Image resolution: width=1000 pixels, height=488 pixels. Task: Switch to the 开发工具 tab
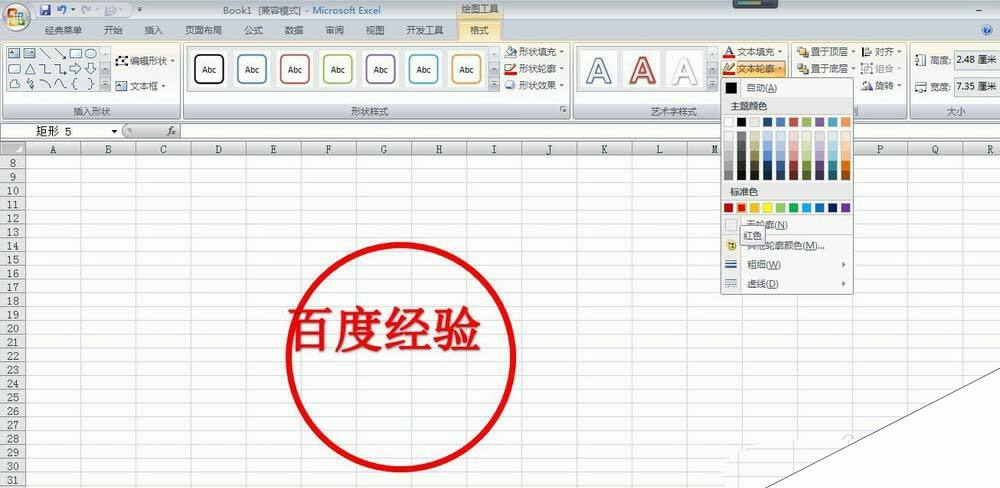pyautogui.click(x=425, y=30)
